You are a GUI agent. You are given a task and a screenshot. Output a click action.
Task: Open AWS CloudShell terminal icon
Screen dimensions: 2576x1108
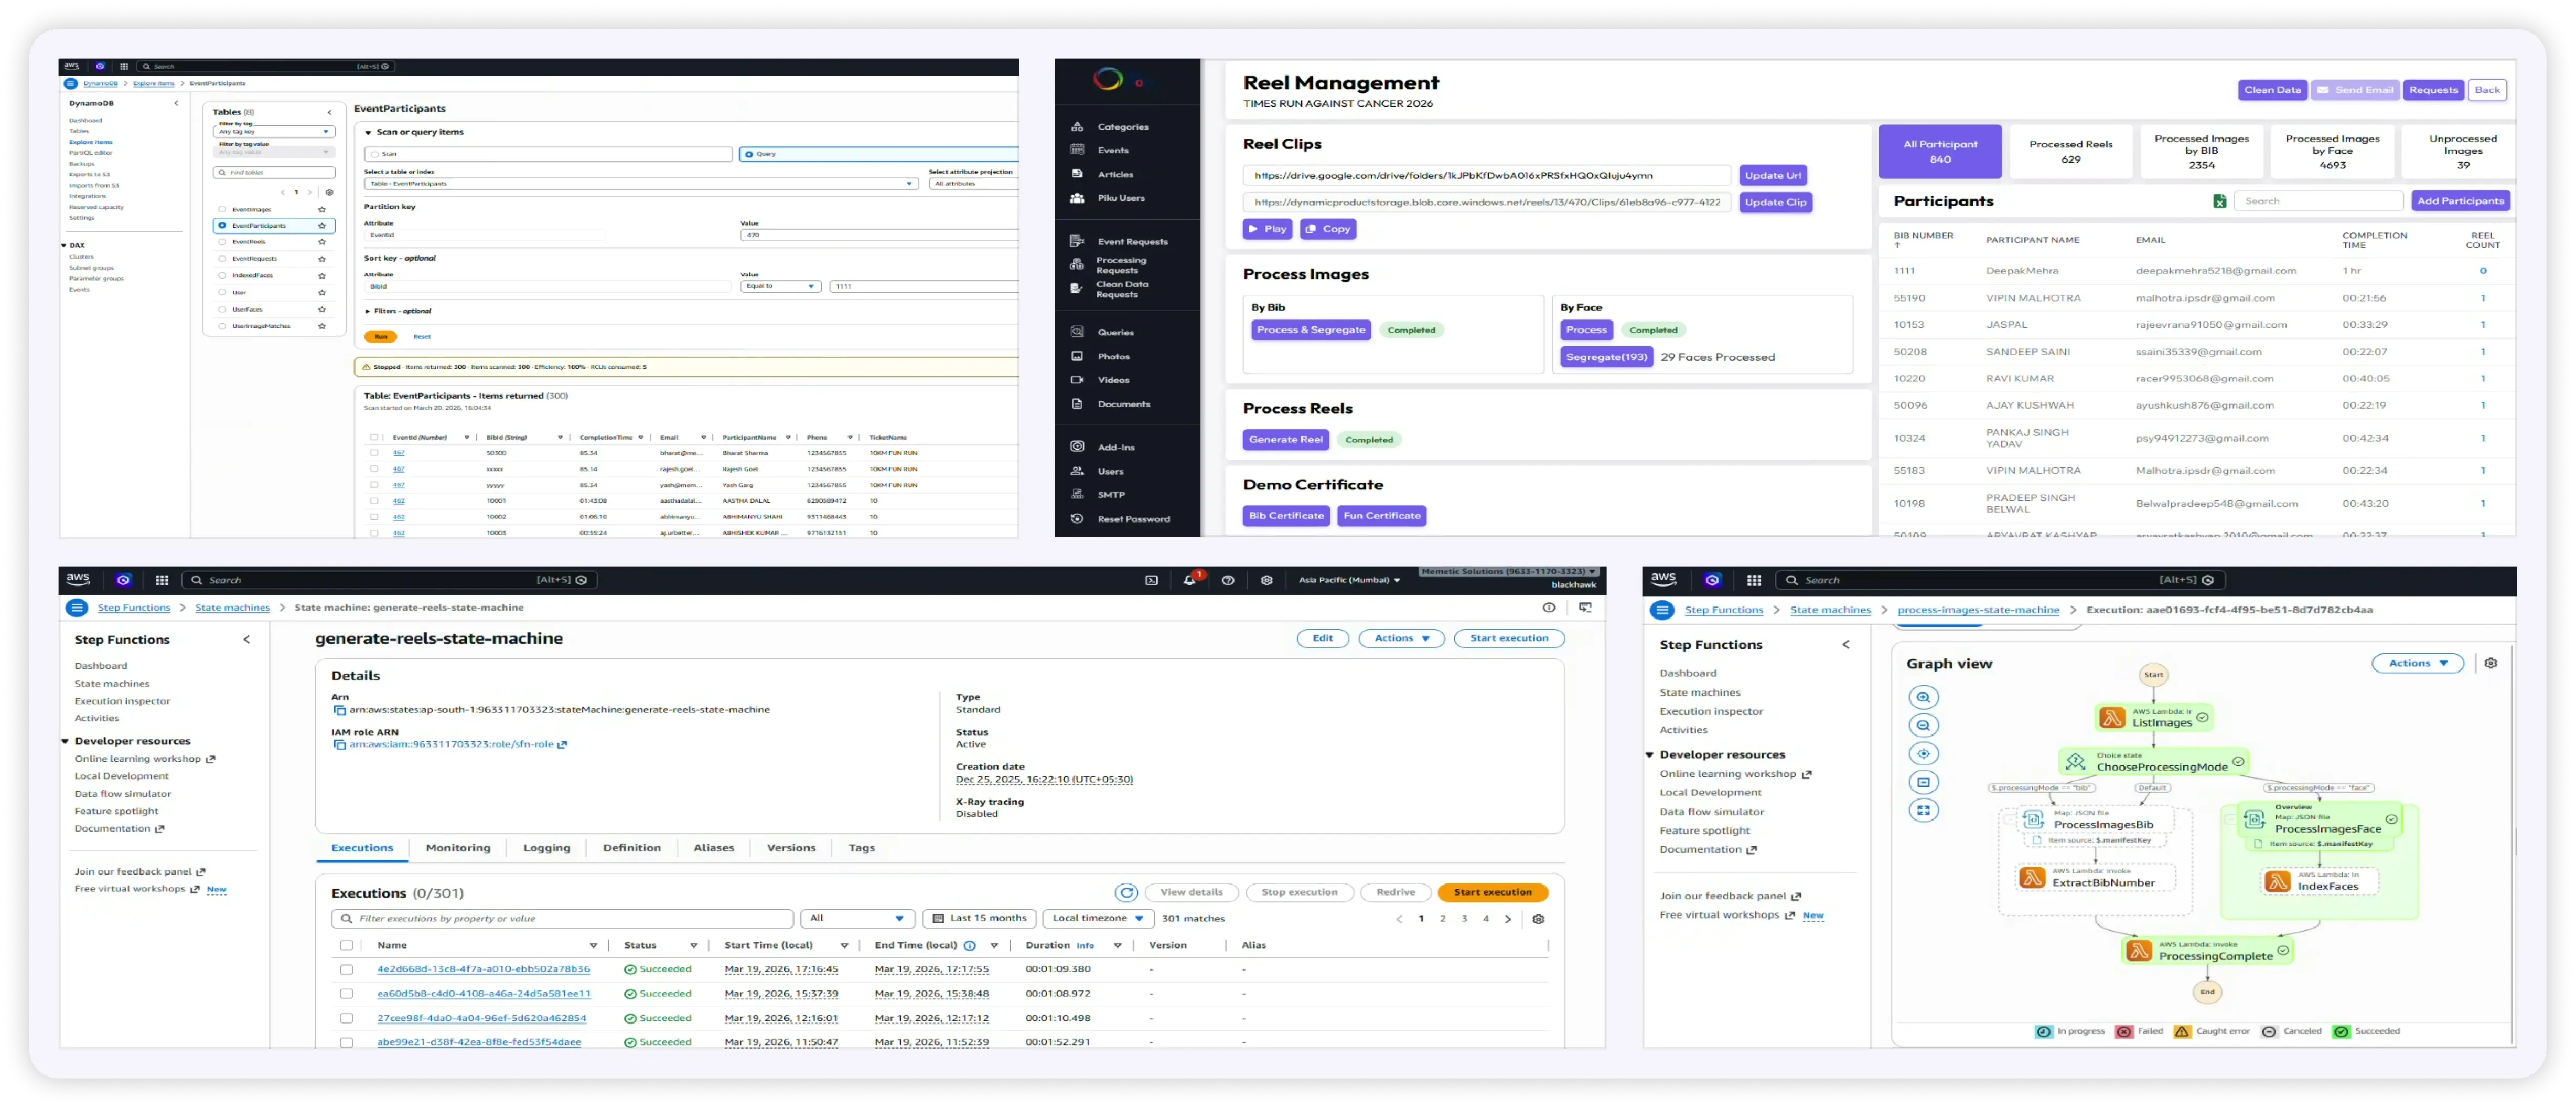pos(1151,580)
